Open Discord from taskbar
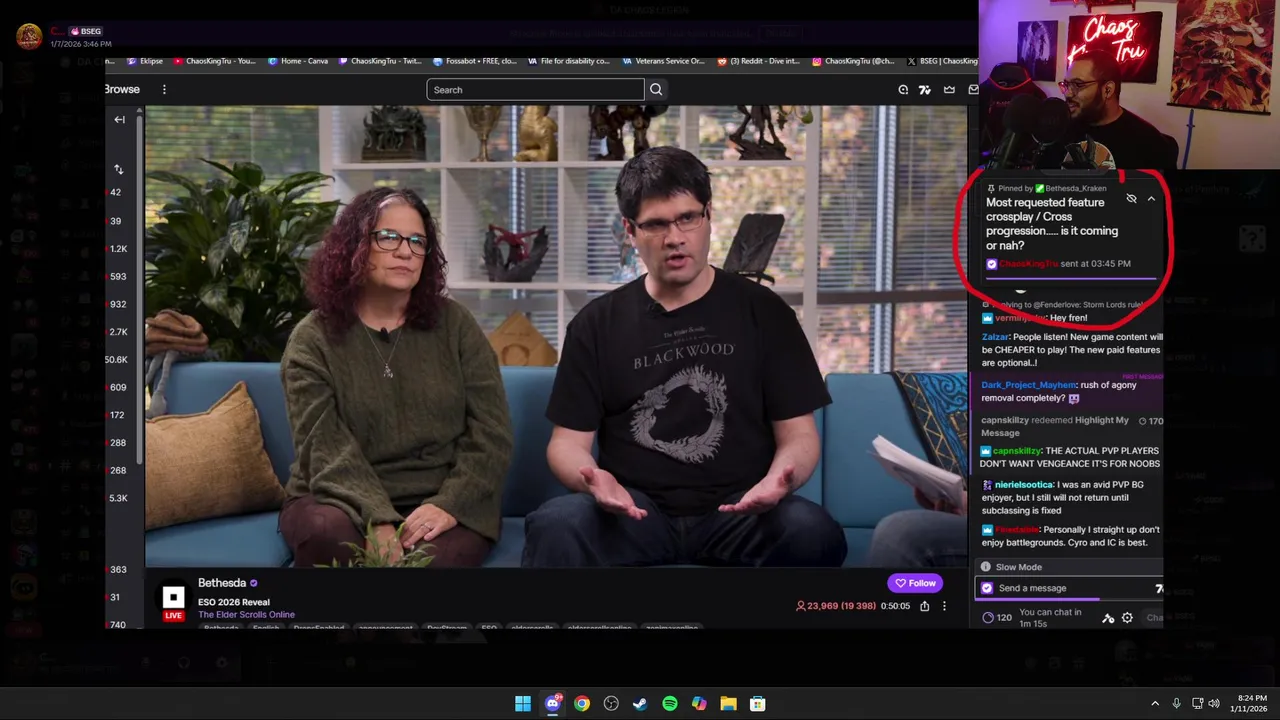 [x=552, y=704]
